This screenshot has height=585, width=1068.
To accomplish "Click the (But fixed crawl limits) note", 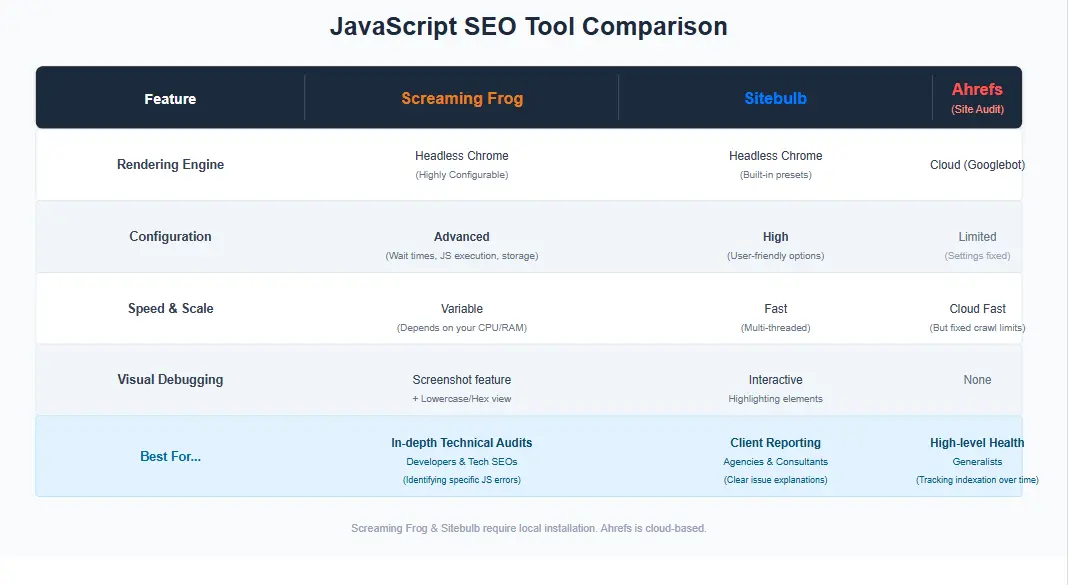I will [977, 328].
